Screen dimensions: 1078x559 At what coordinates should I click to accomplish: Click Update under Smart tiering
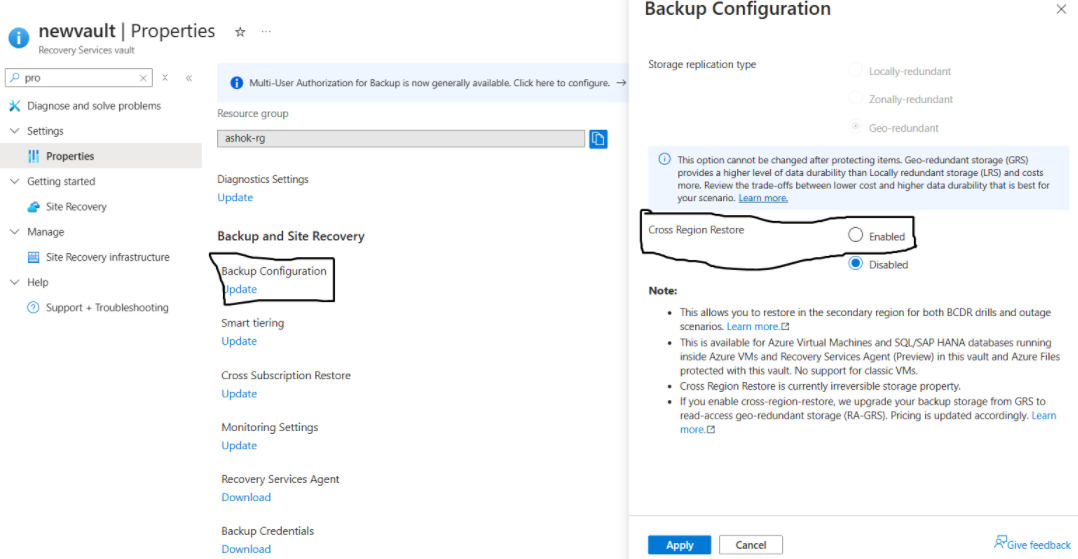239,341
